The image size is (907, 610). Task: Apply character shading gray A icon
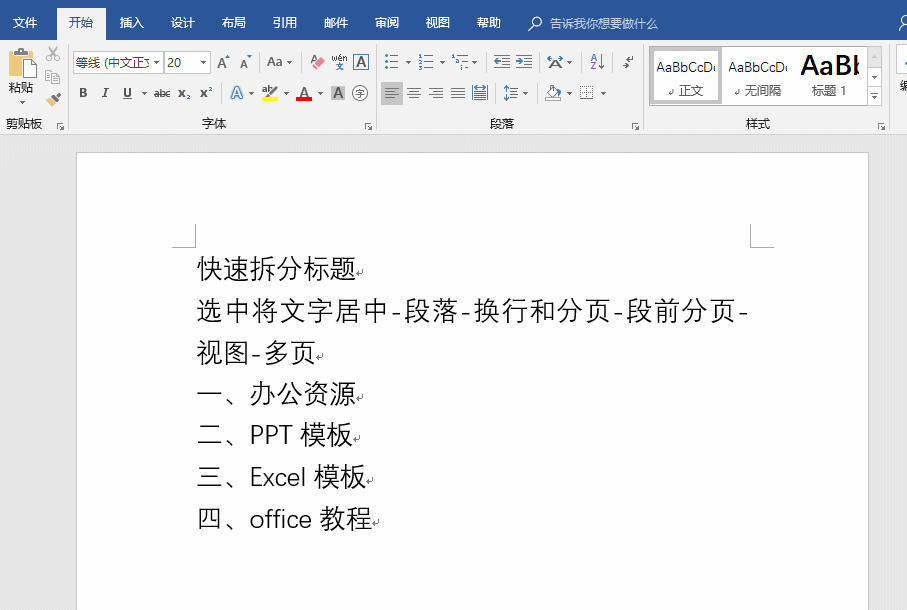pos(338,93)
